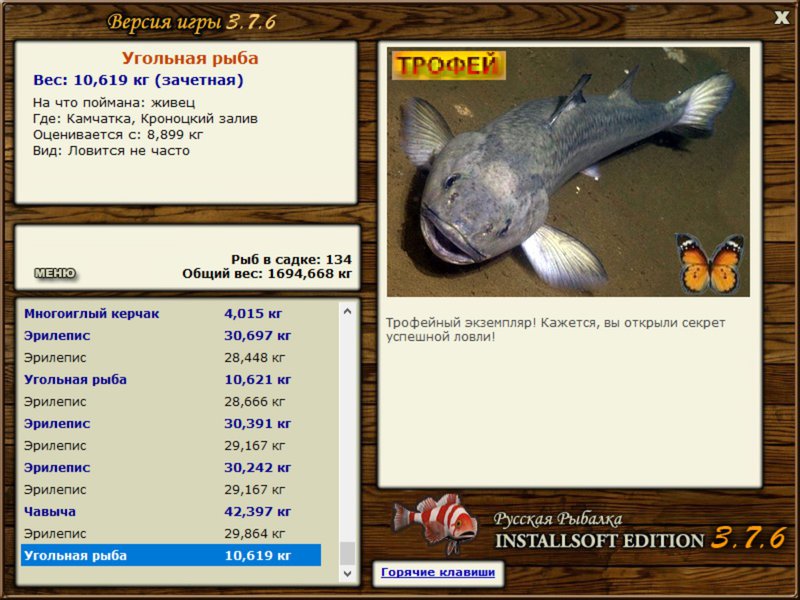This screenshot has width=800, height=600.
Task: Click the butterfly icon on the fish photo
Action: 710,262
